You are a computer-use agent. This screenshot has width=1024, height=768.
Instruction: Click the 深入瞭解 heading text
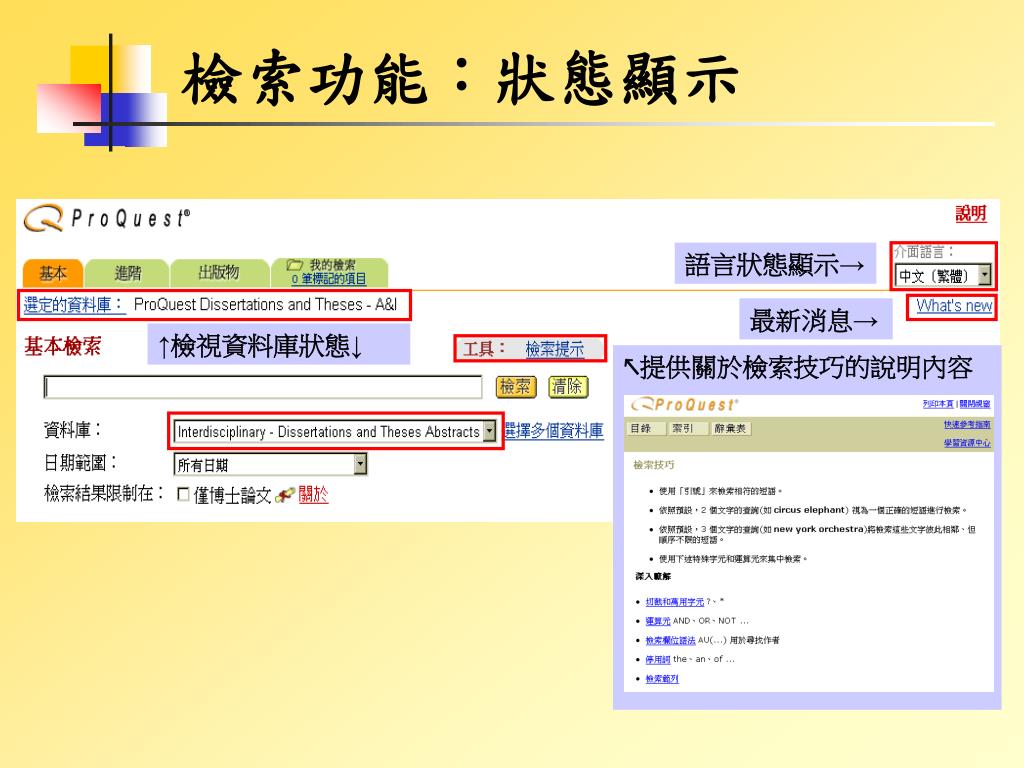pyautogui.click(x=653, y=577)
